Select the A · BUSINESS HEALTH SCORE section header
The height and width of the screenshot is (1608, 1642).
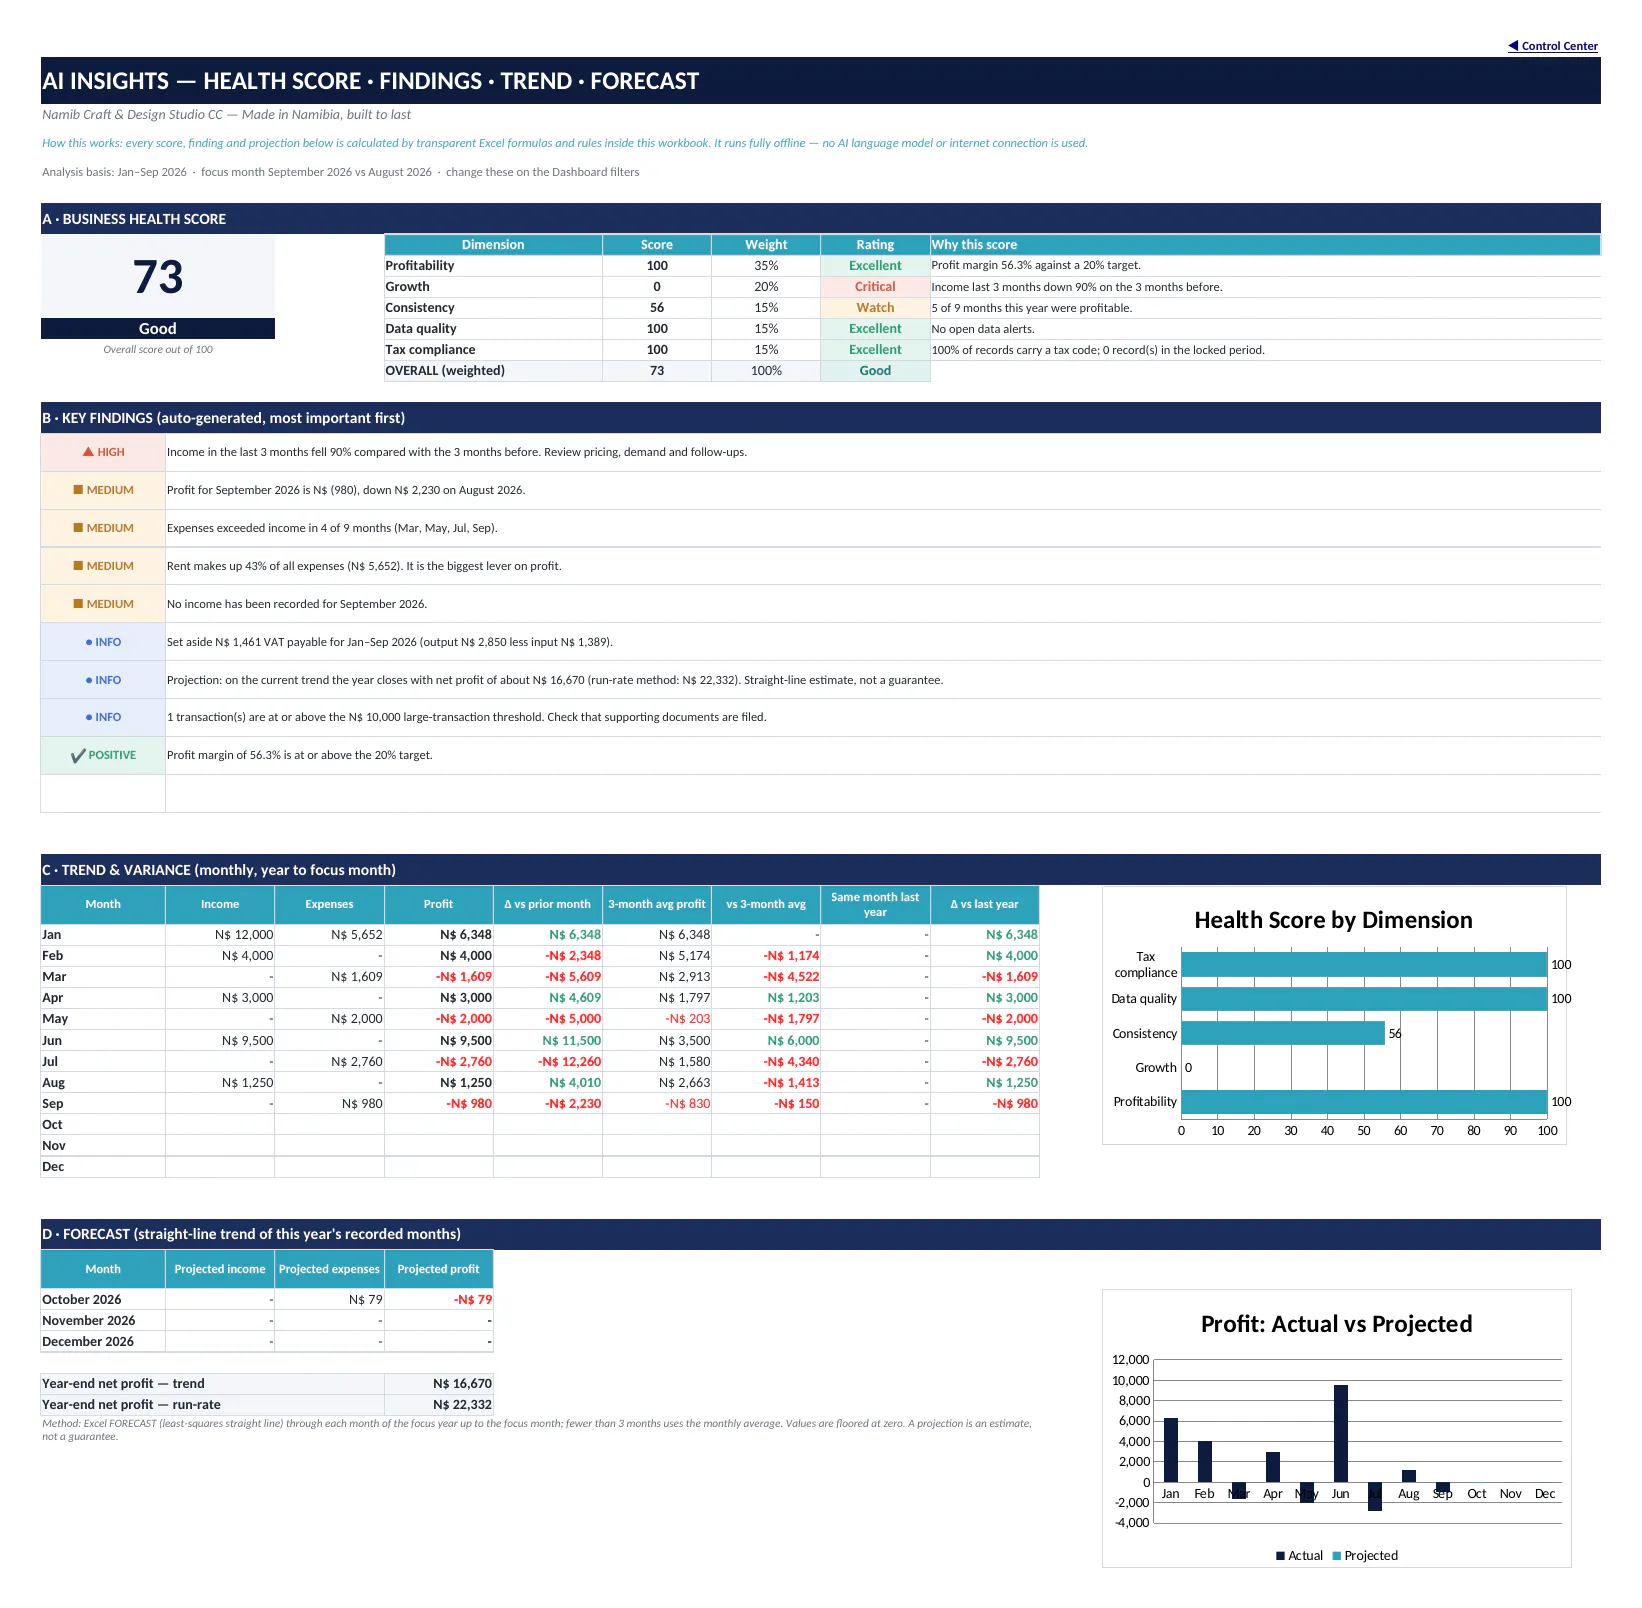pyautogui.click(x=821, y=219)
